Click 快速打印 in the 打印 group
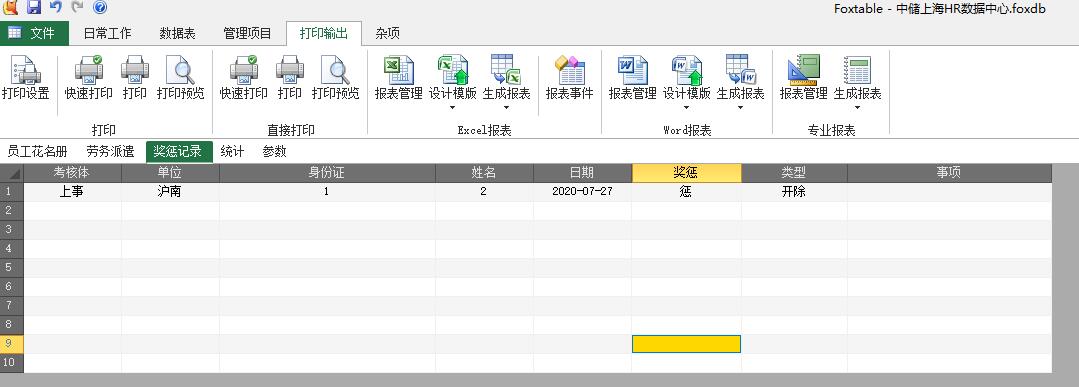 pos(89,78)
